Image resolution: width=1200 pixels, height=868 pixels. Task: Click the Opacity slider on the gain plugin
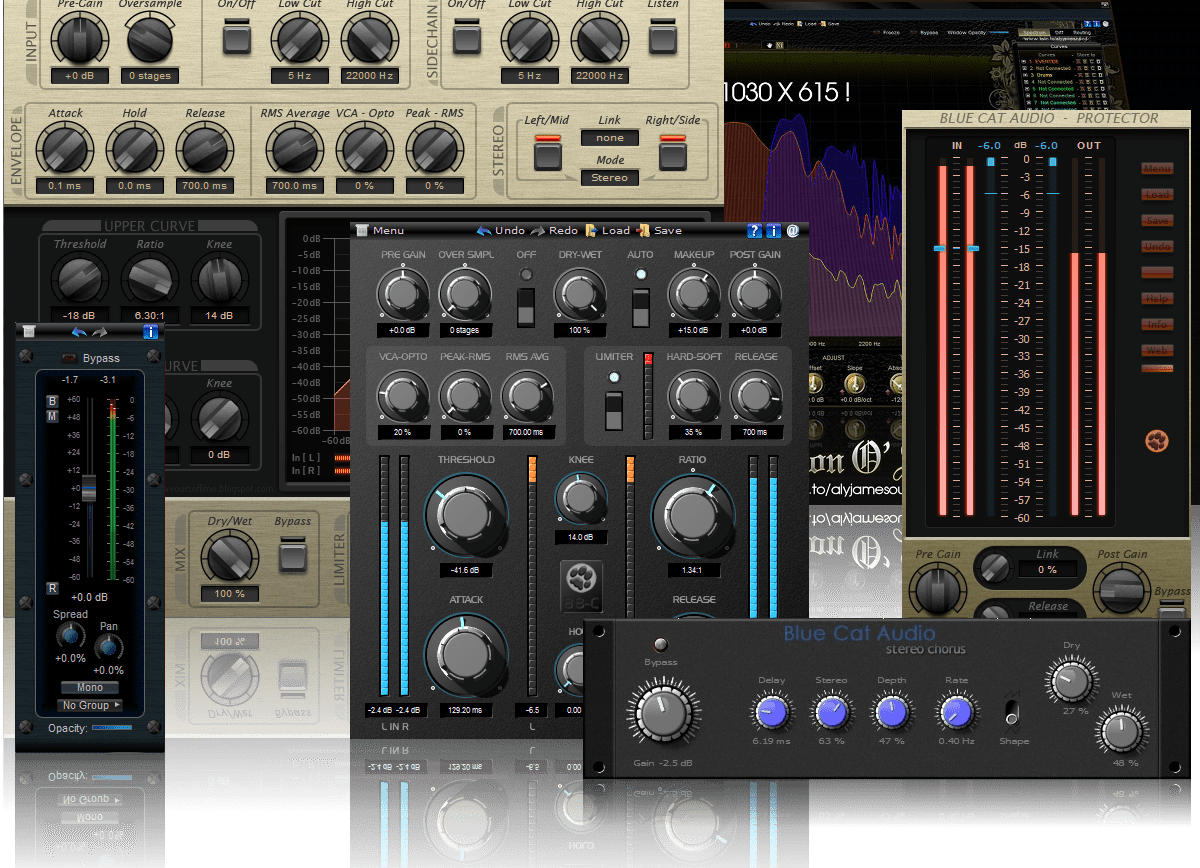click(x=111, y=728)
